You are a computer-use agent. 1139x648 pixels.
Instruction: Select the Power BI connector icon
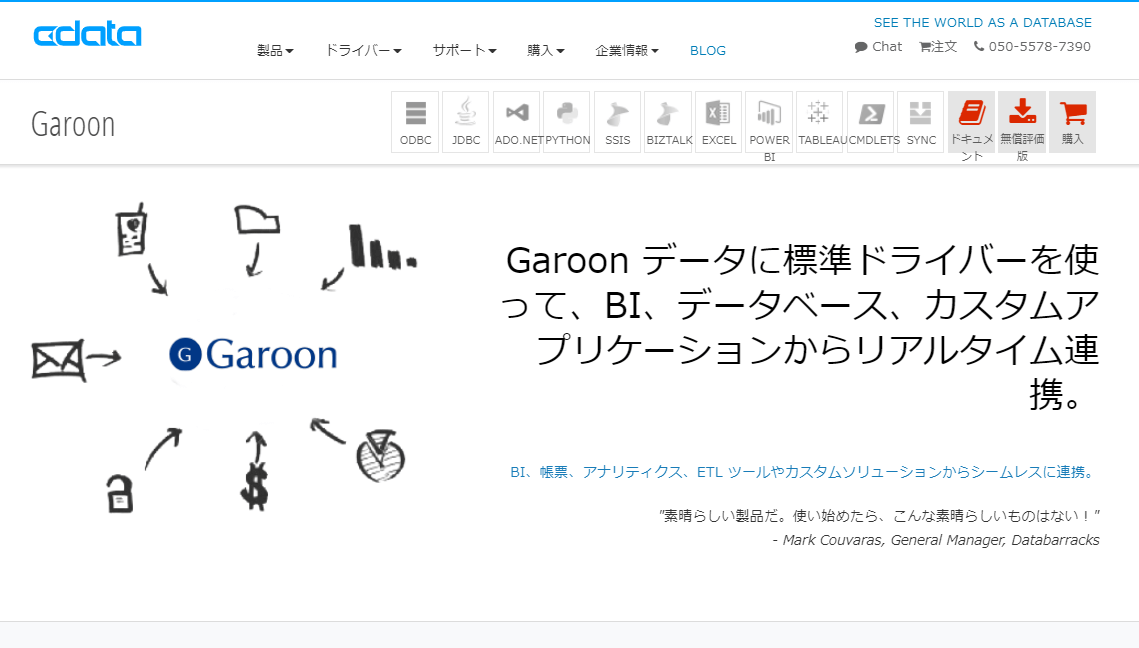(x=769, y=122)
